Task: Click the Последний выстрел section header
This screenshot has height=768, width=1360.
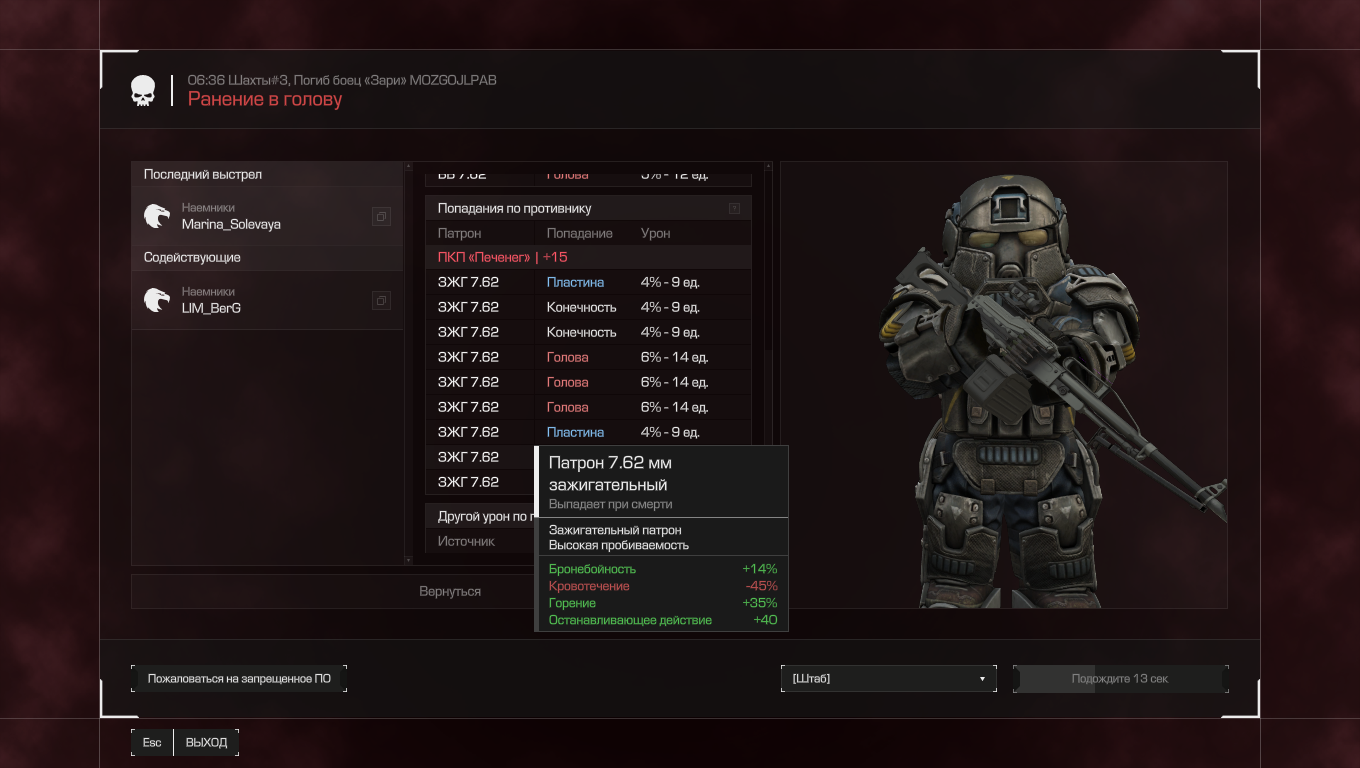Action: pos(267,174)
